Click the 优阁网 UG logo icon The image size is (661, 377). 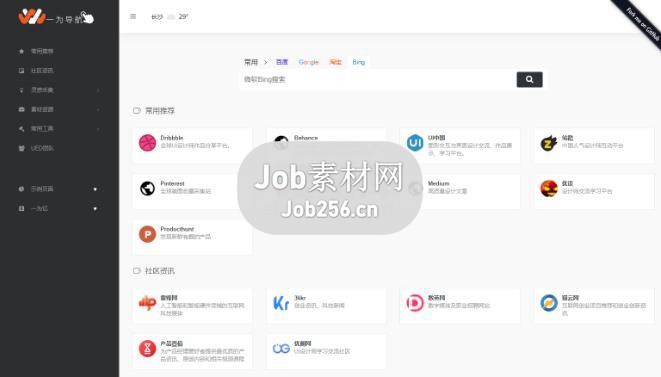(x=281, y=348)
